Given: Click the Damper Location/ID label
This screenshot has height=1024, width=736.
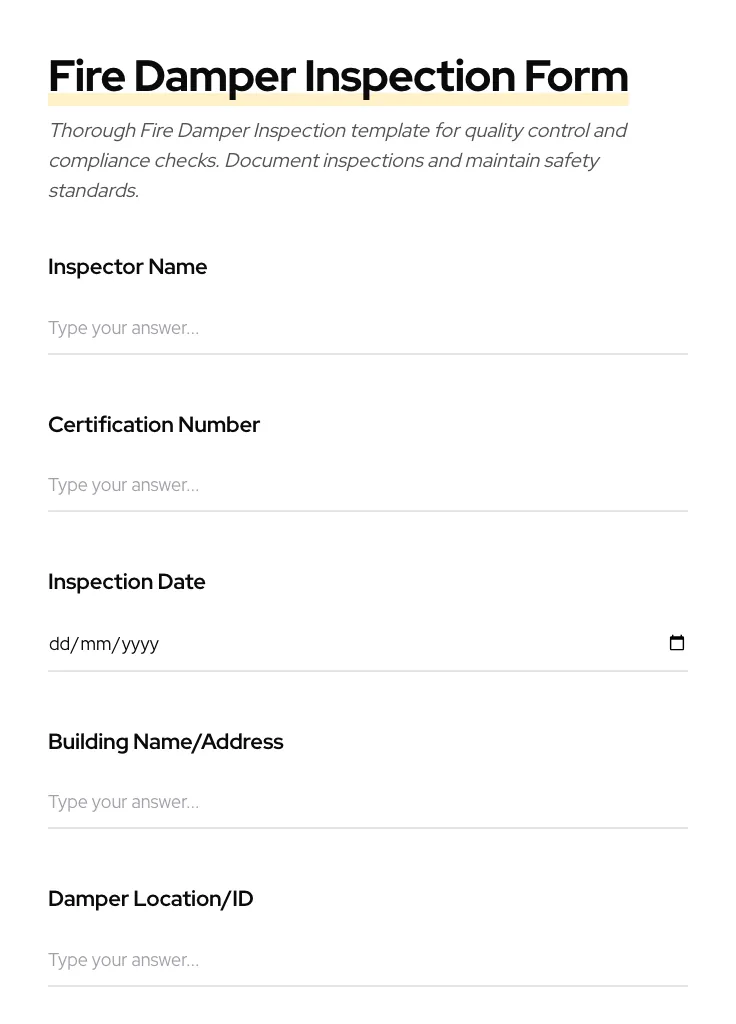Looking at the screenshot, I should tap(151, 898).
